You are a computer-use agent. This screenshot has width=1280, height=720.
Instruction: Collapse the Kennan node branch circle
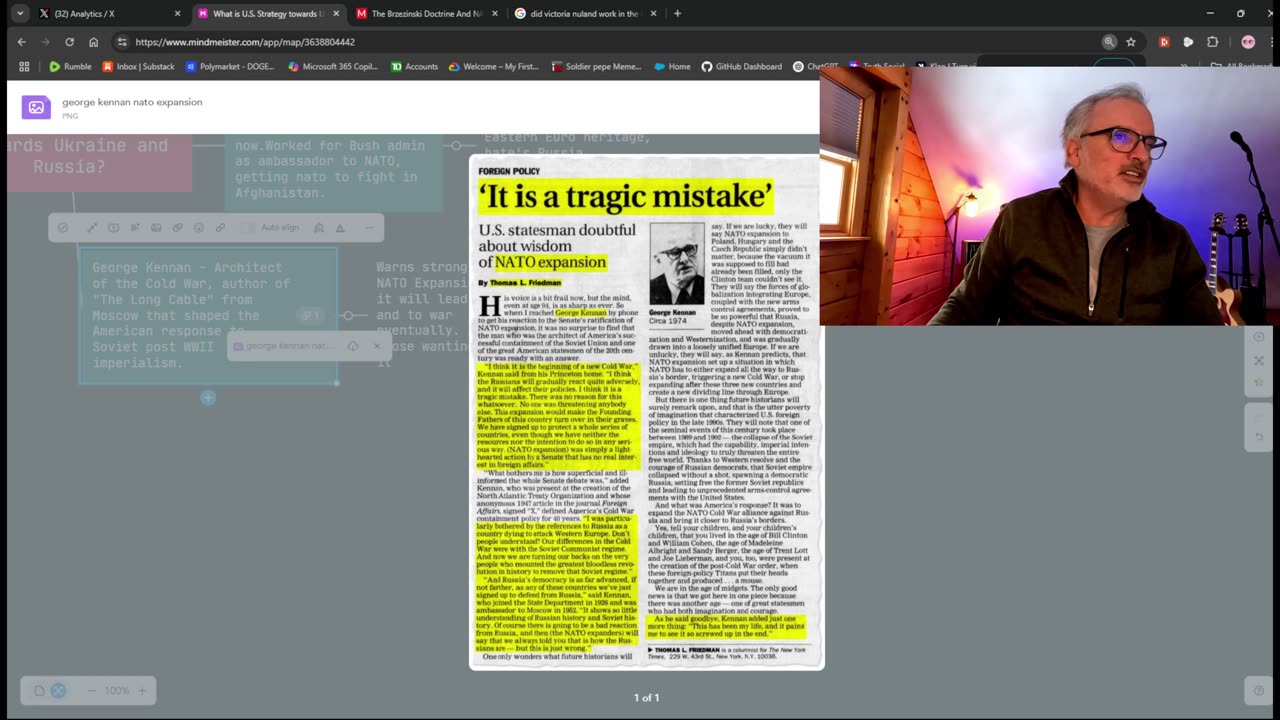coord(348,315)
